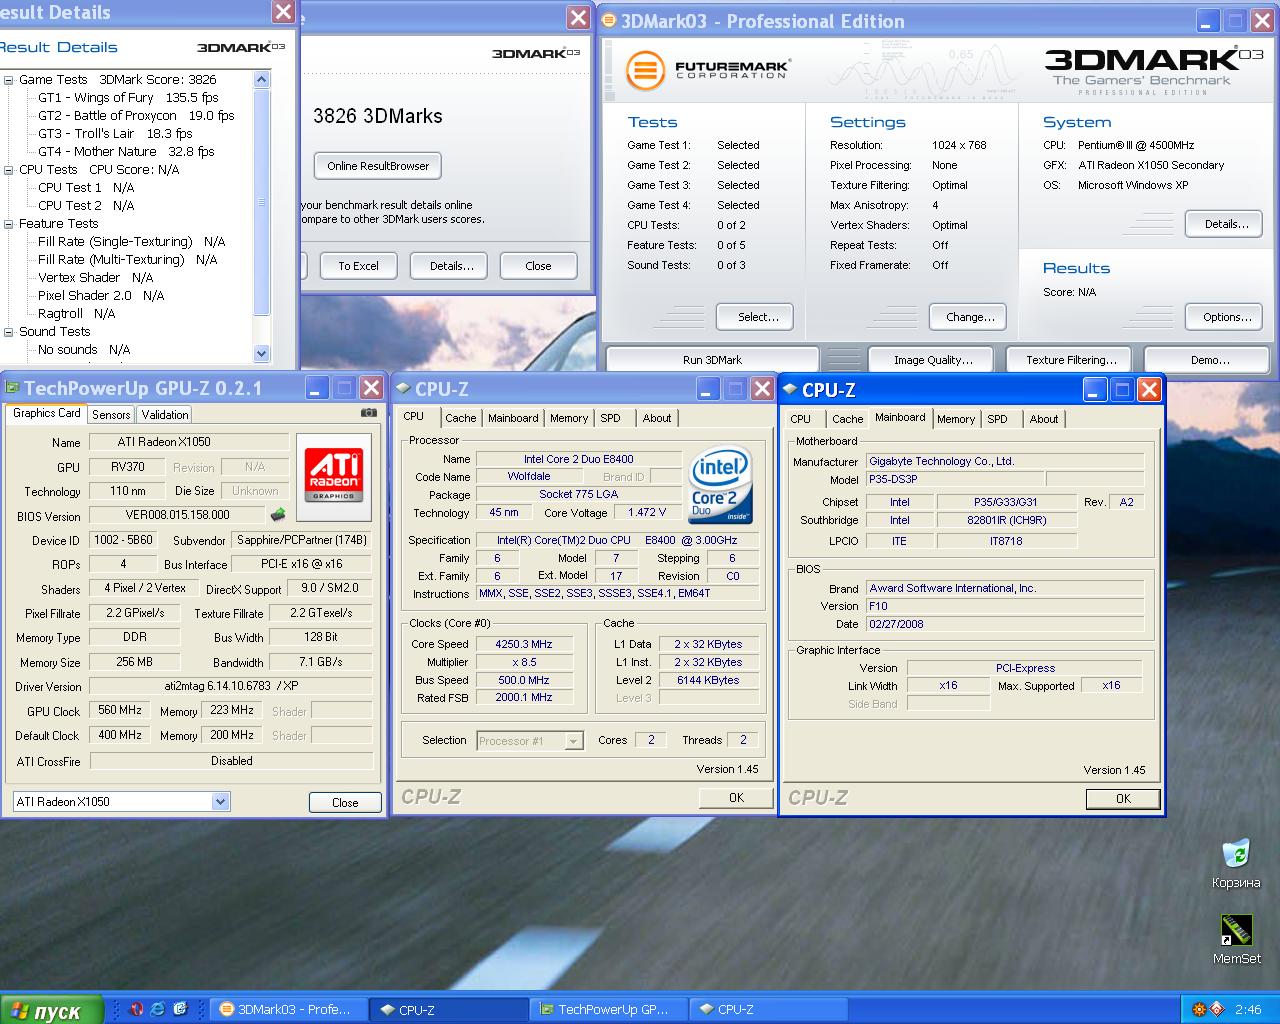Open the пуск Start button
1280x1024 pixels.
[52, 1011]
